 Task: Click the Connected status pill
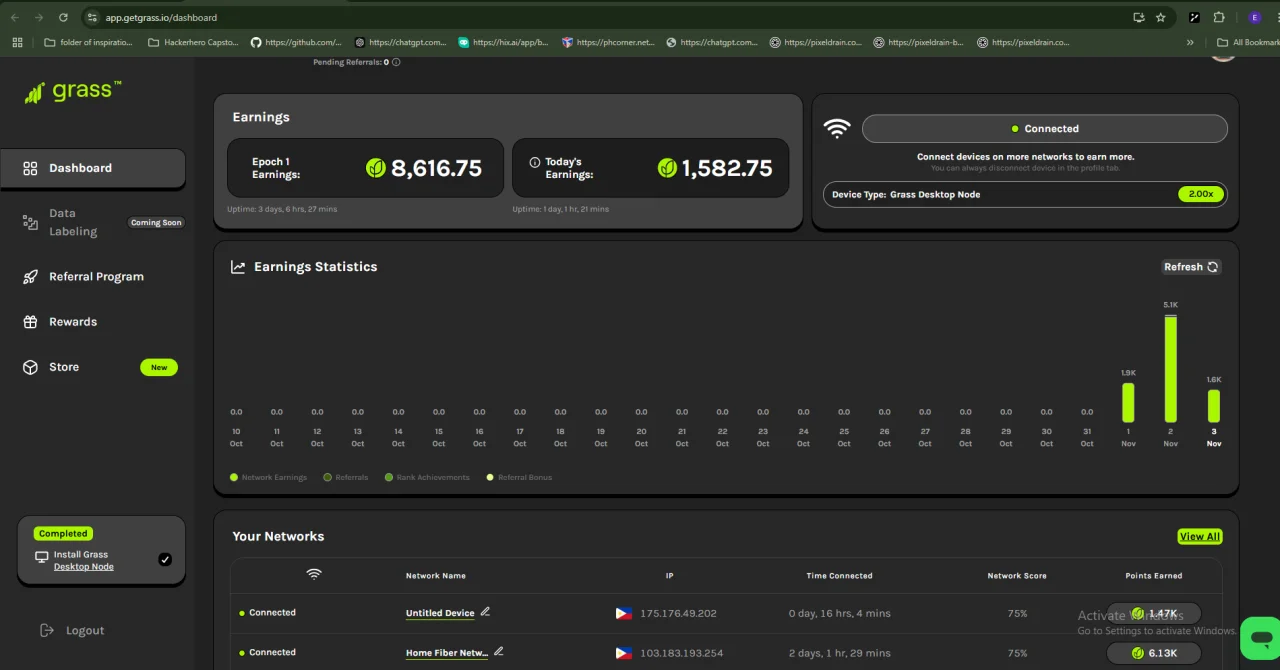tap(1044, 128)
